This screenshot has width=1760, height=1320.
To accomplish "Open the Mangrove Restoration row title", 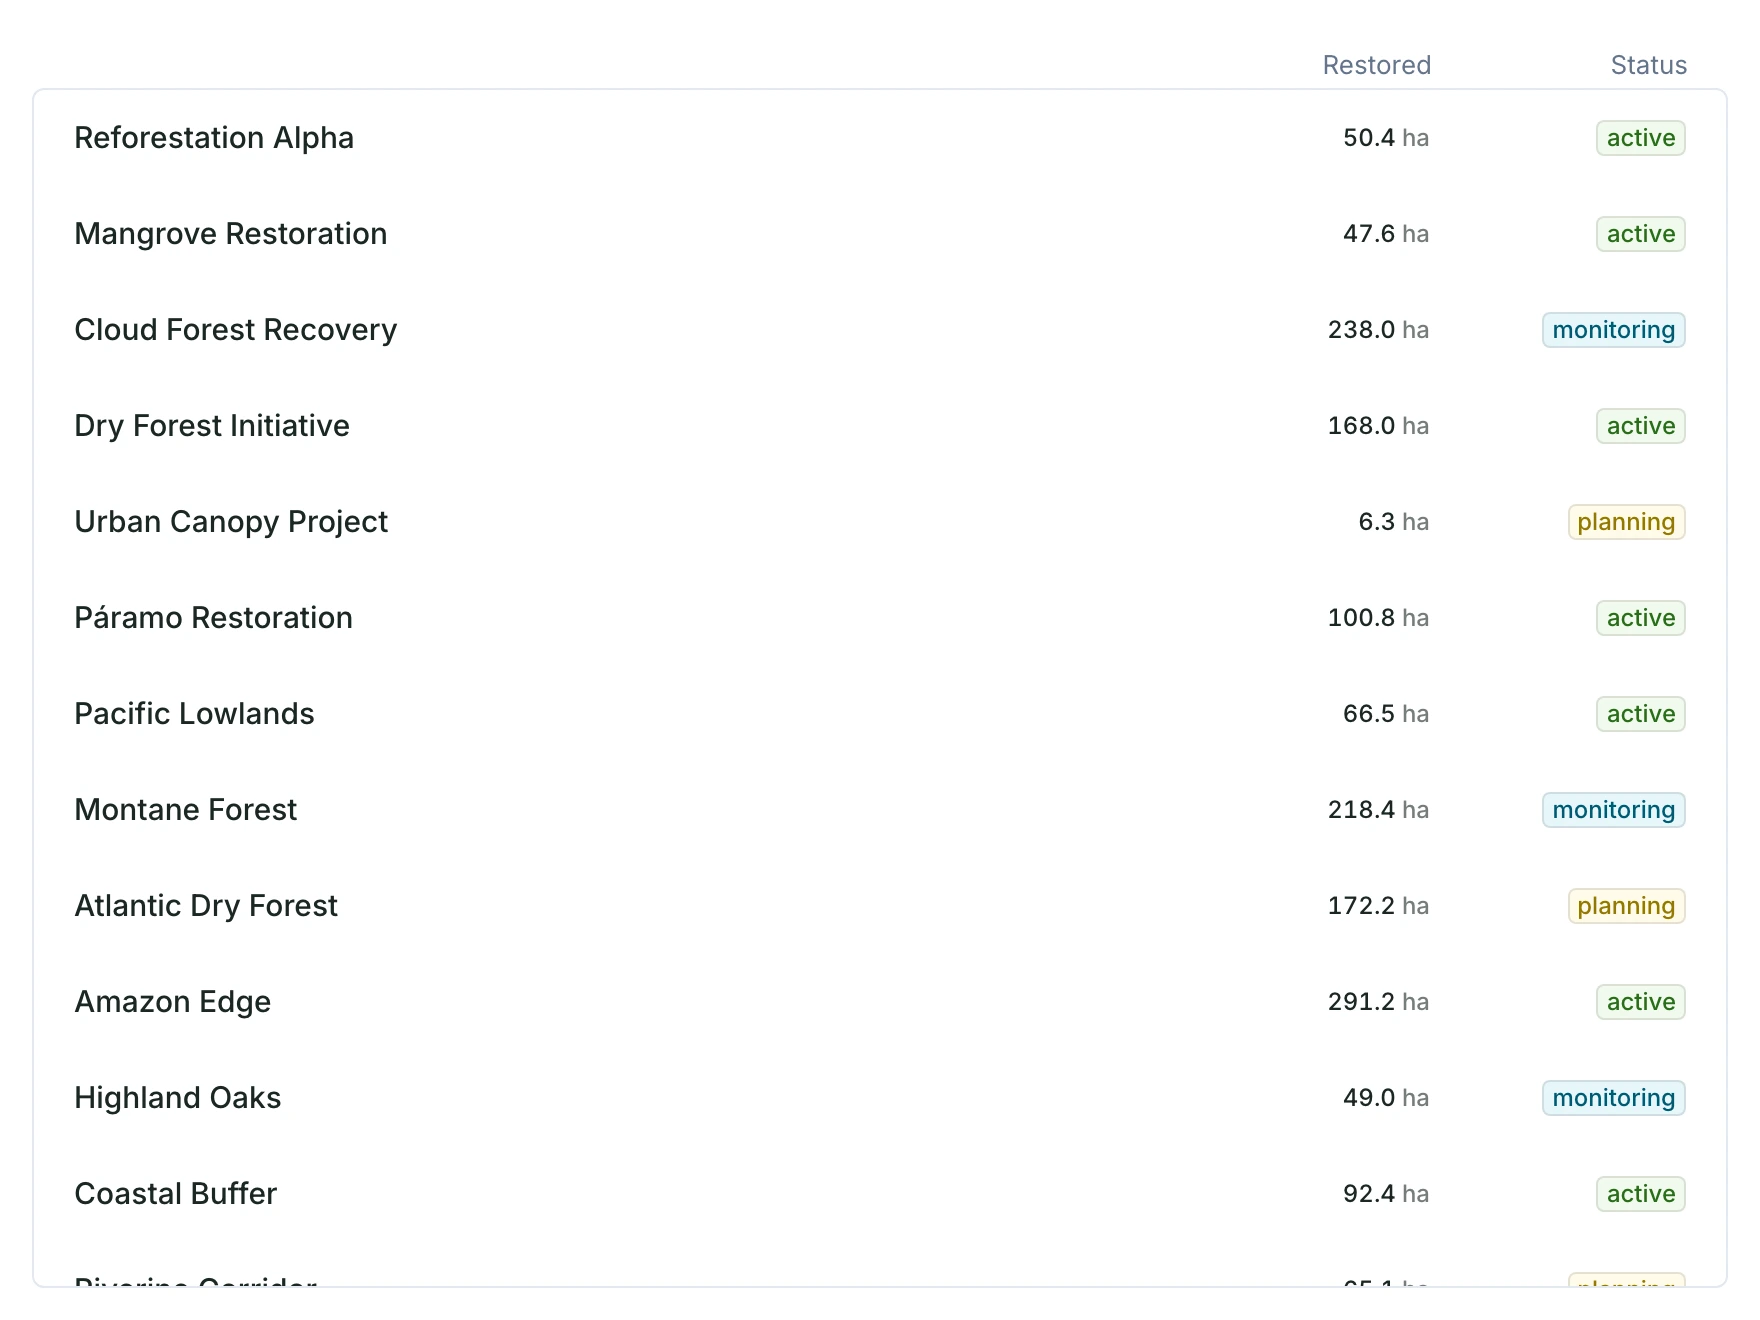I will point(231,234).
